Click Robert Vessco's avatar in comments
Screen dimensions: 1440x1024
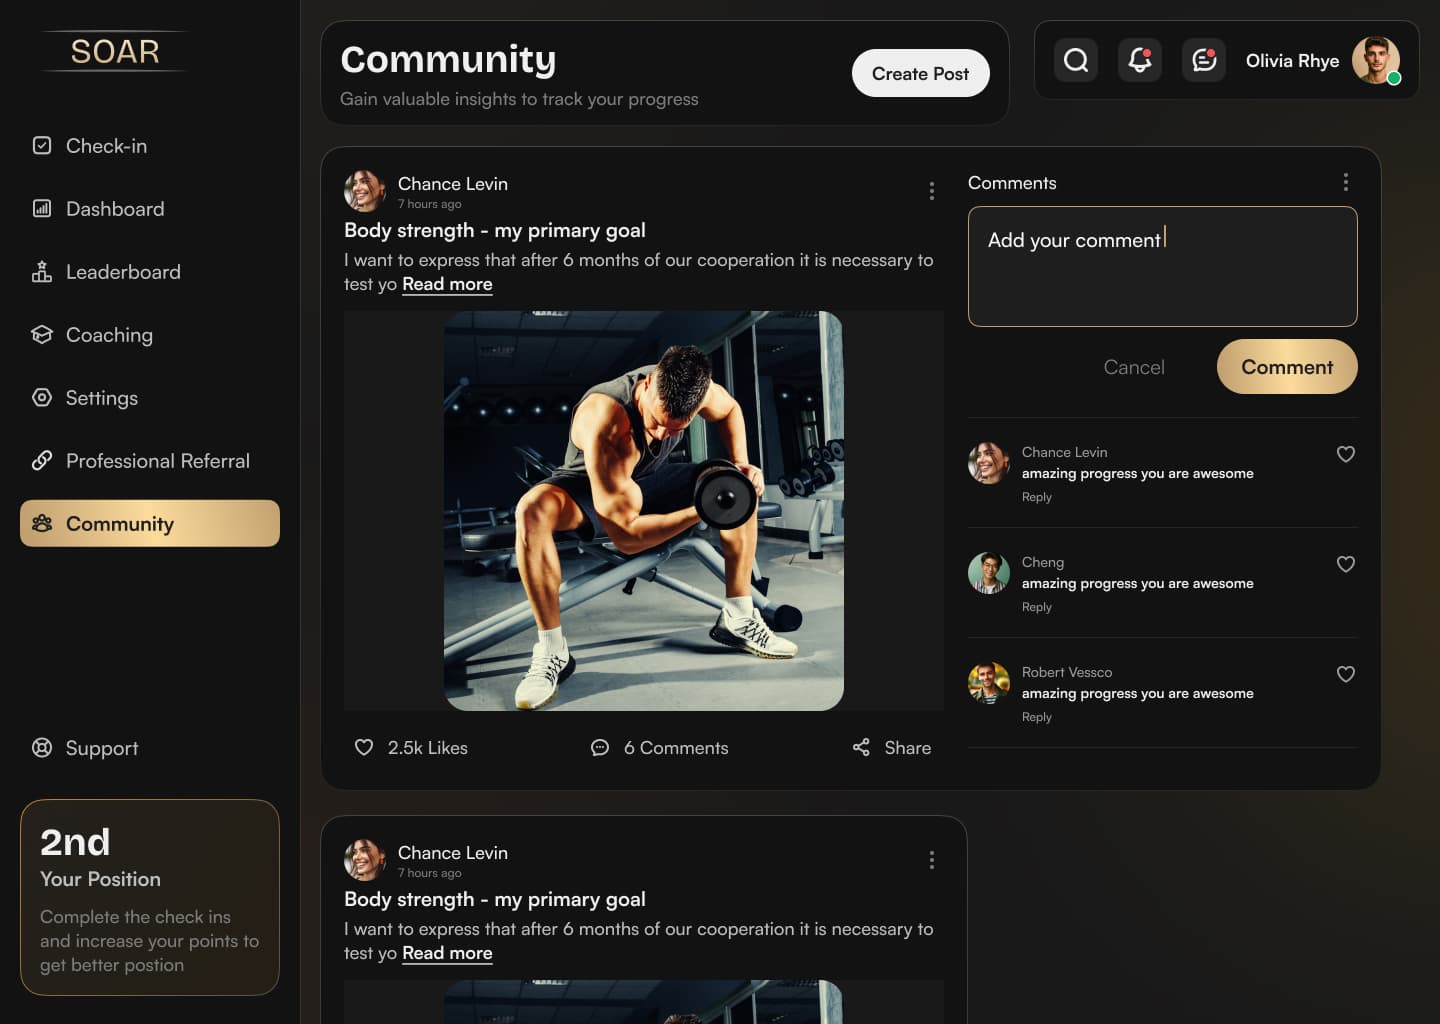[989, 683]
